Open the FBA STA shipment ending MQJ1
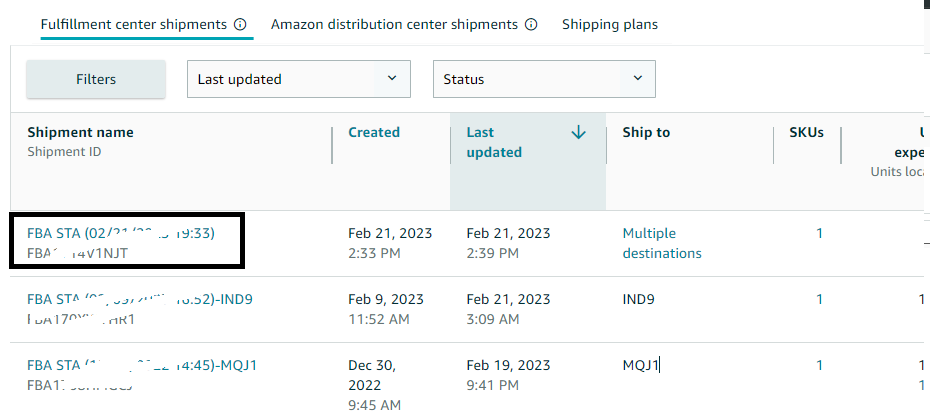 (x=142, y=365)
